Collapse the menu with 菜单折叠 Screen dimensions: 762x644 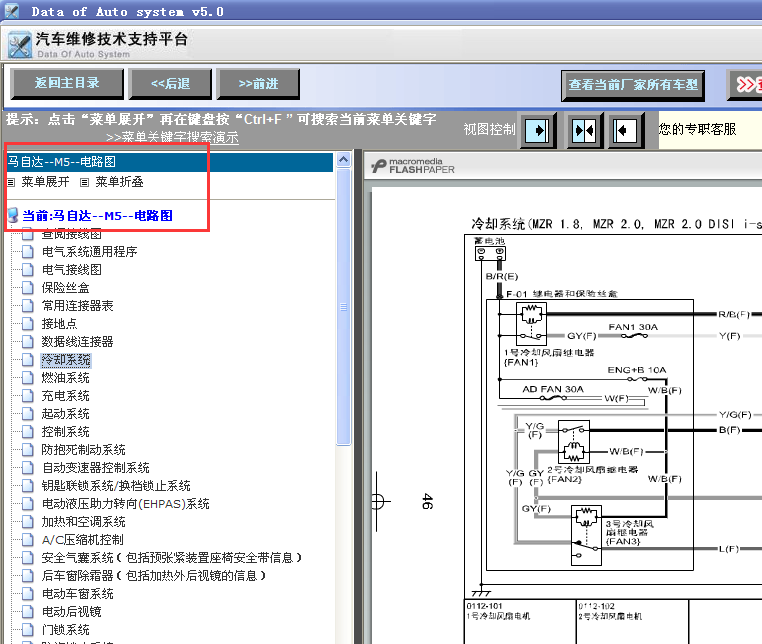[119, 182]
